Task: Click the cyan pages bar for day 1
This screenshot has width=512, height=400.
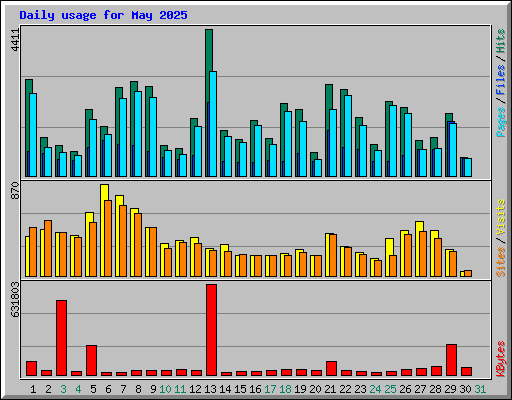Action: pos(33,135)
